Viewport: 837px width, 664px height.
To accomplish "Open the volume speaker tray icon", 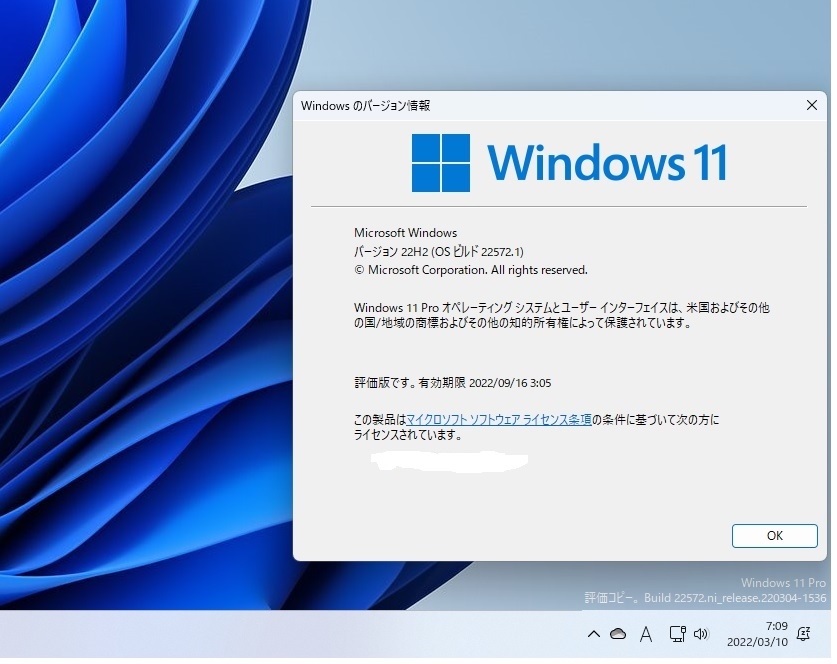I will (701, 634).
